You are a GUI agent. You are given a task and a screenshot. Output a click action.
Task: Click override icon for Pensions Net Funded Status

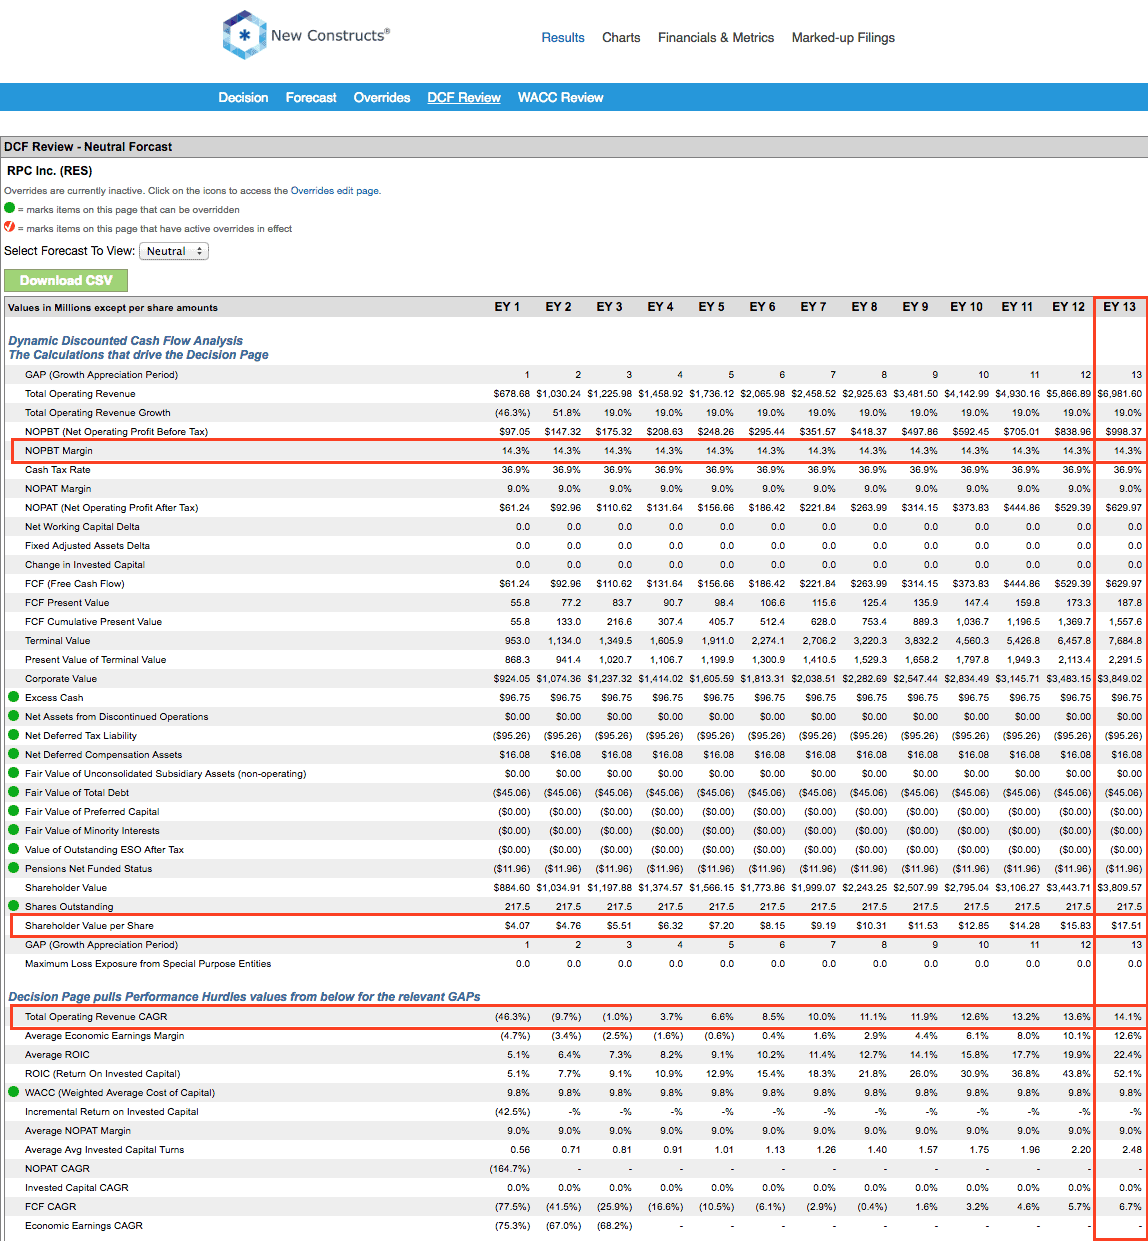14,868
